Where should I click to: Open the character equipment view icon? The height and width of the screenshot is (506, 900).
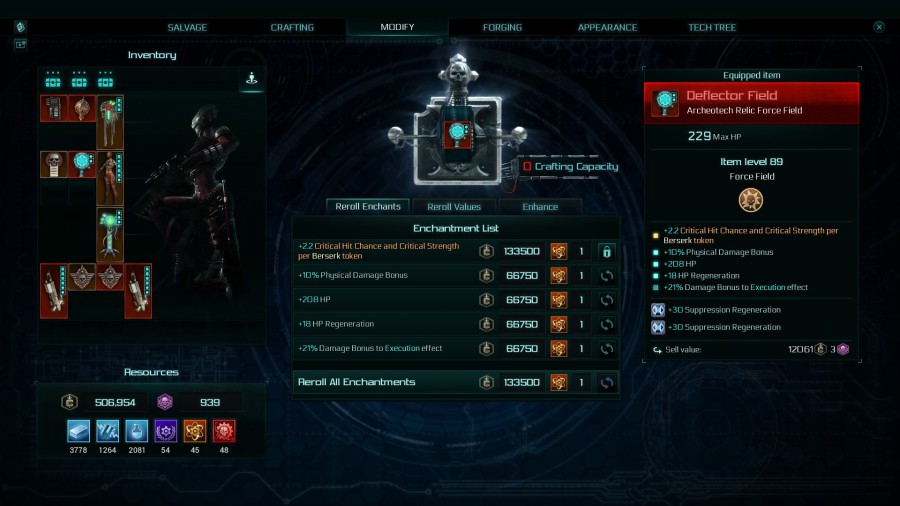[x=251, y=79]
